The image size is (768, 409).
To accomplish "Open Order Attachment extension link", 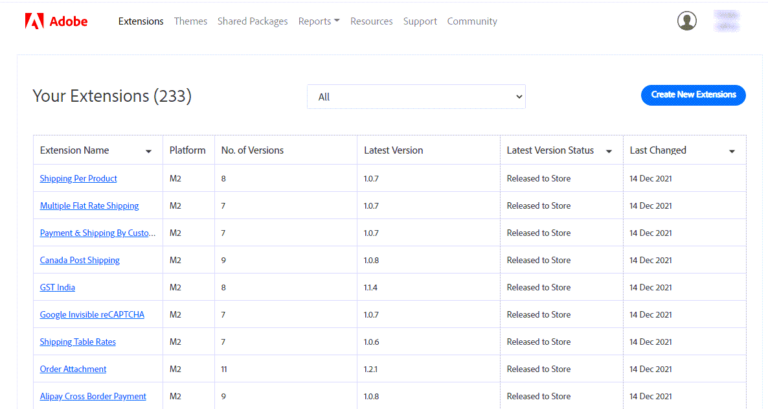I will pyautogui.click(x=73, y=369).
